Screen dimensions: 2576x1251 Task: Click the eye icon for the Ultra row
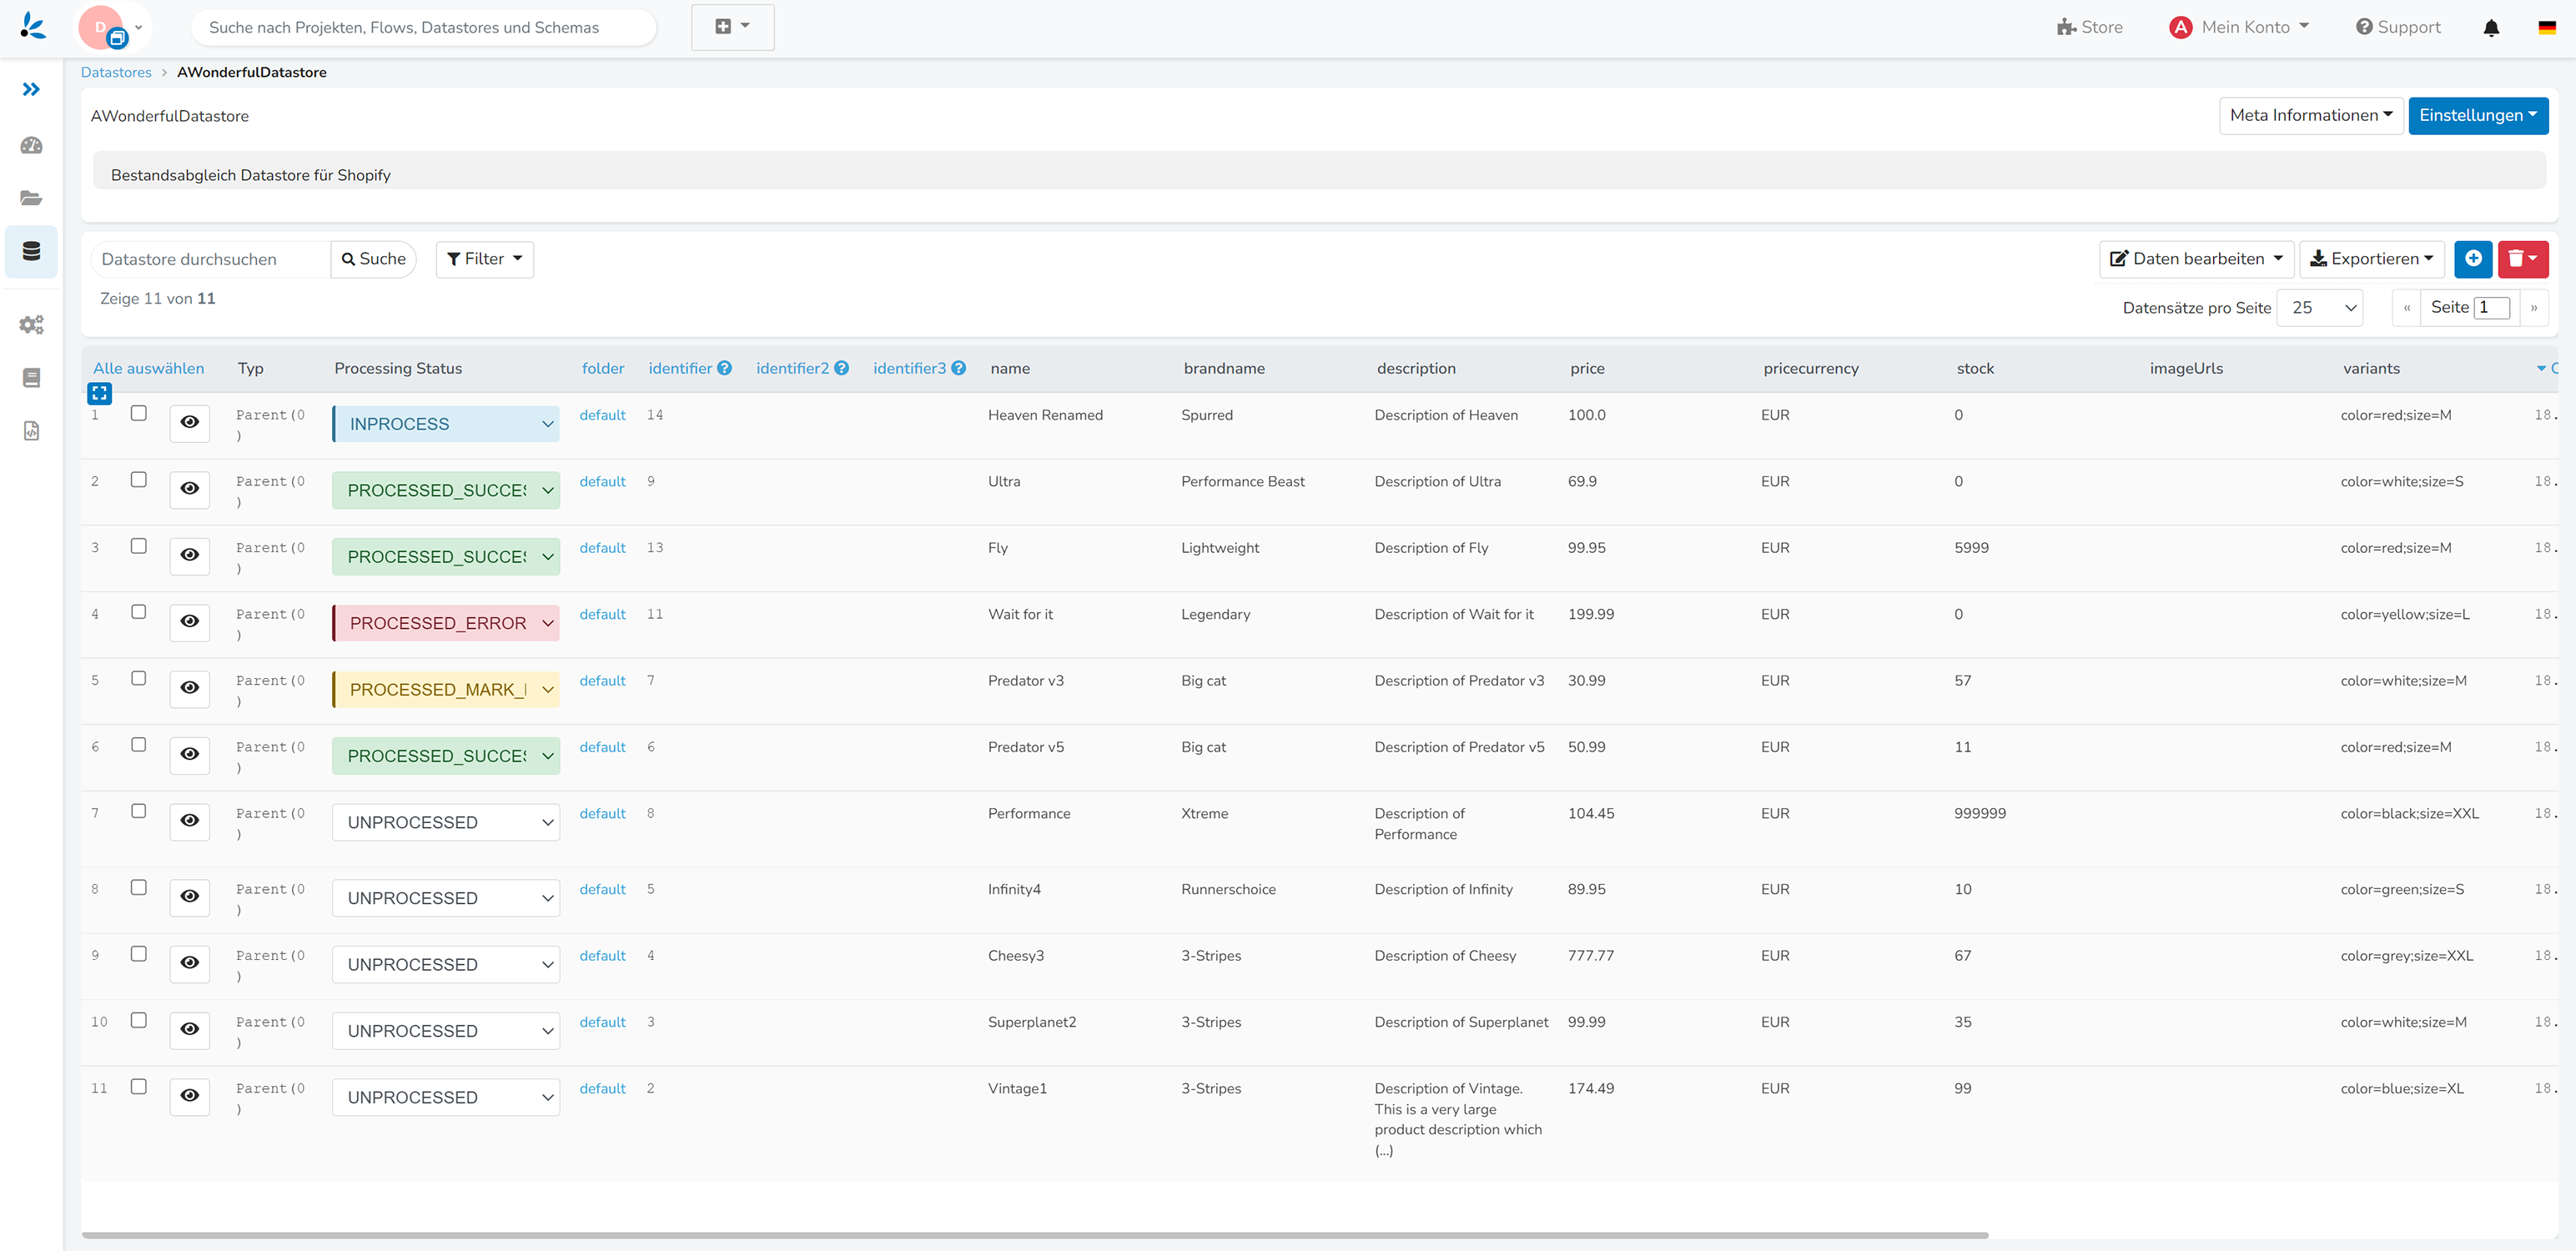point(190,489)
